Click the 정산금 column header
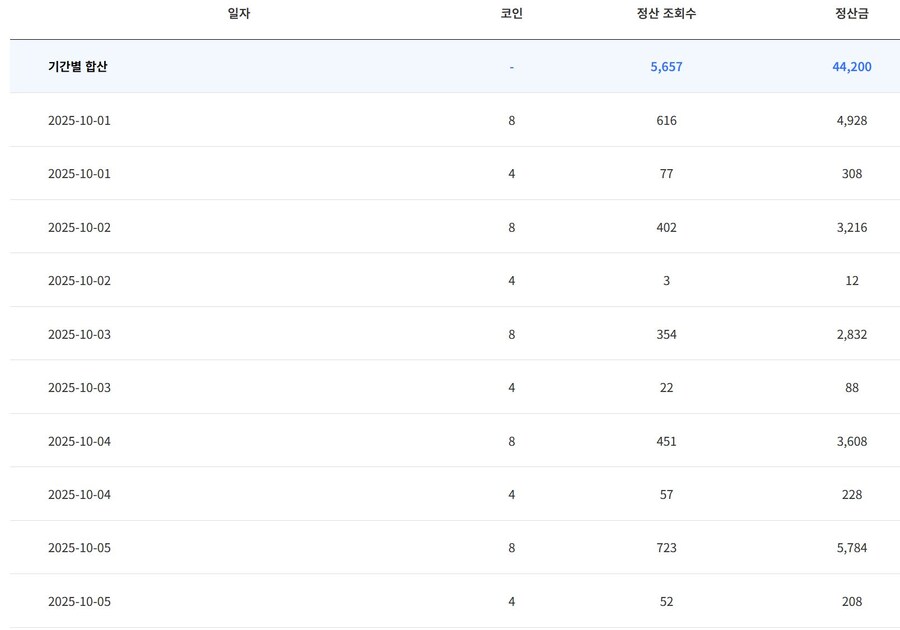 (851, 14)
